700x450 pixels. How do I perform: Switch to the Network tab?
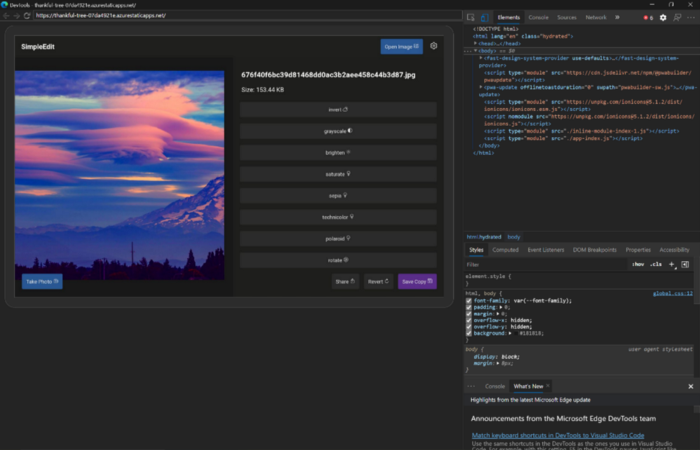[595, 17]
